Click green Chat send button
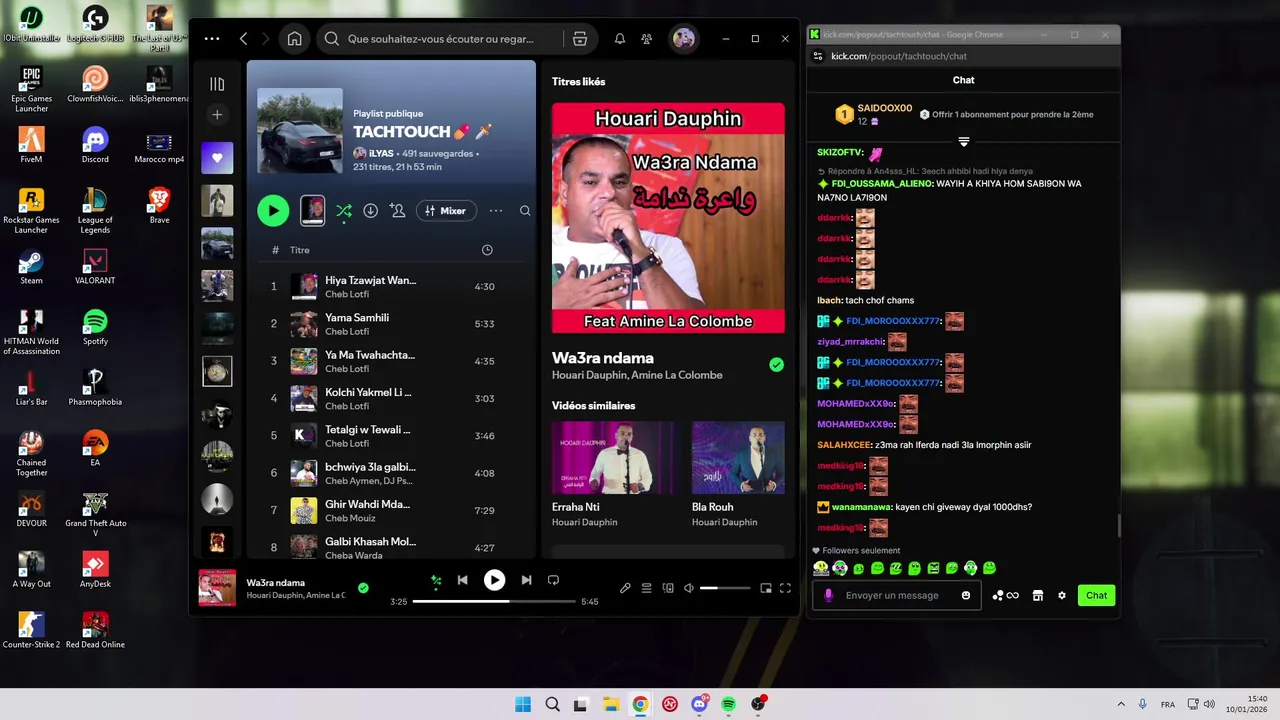The width and height of the screenshot is (1280, 720). [x=1097, y=595]
